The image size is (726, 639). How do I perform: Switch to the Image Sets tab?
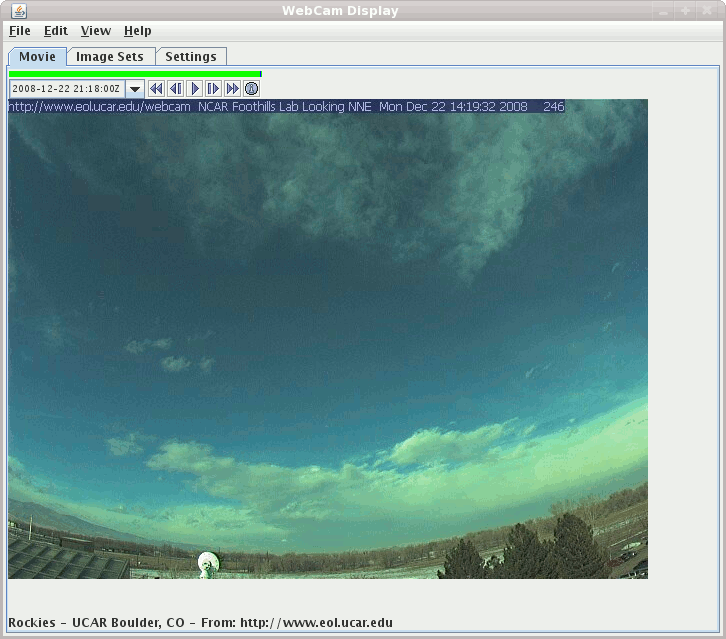(110, 57)
